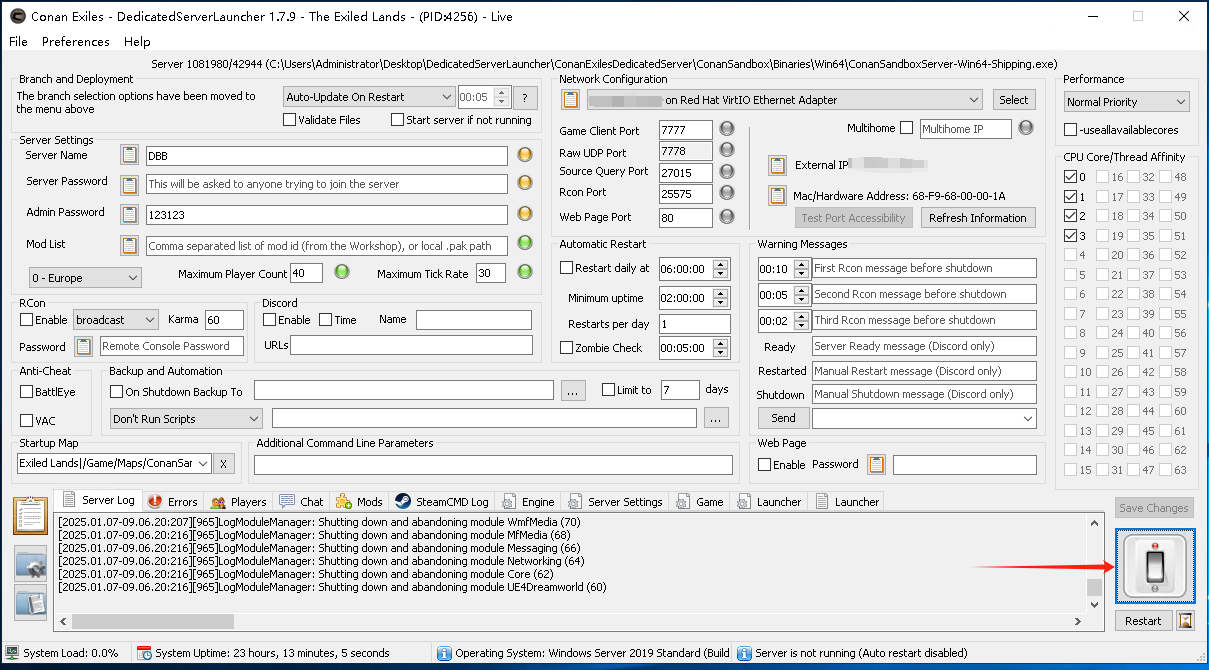The width and height of the screenshot is (1209, 670).
Task: Open the Help menu
Action: pos(137,42)
